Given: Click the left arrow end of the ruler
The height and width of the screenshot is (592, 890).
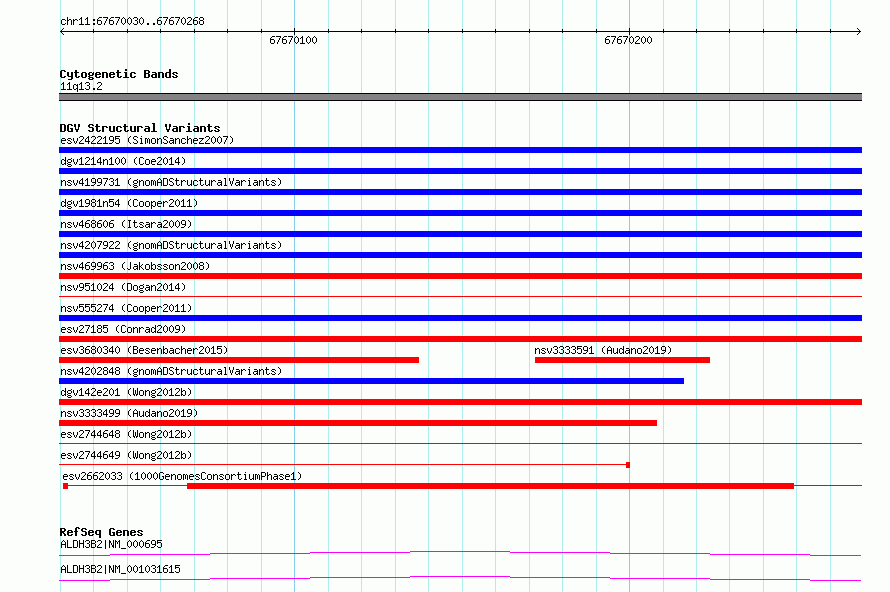Looking at the screenshot, I should 62,31.
